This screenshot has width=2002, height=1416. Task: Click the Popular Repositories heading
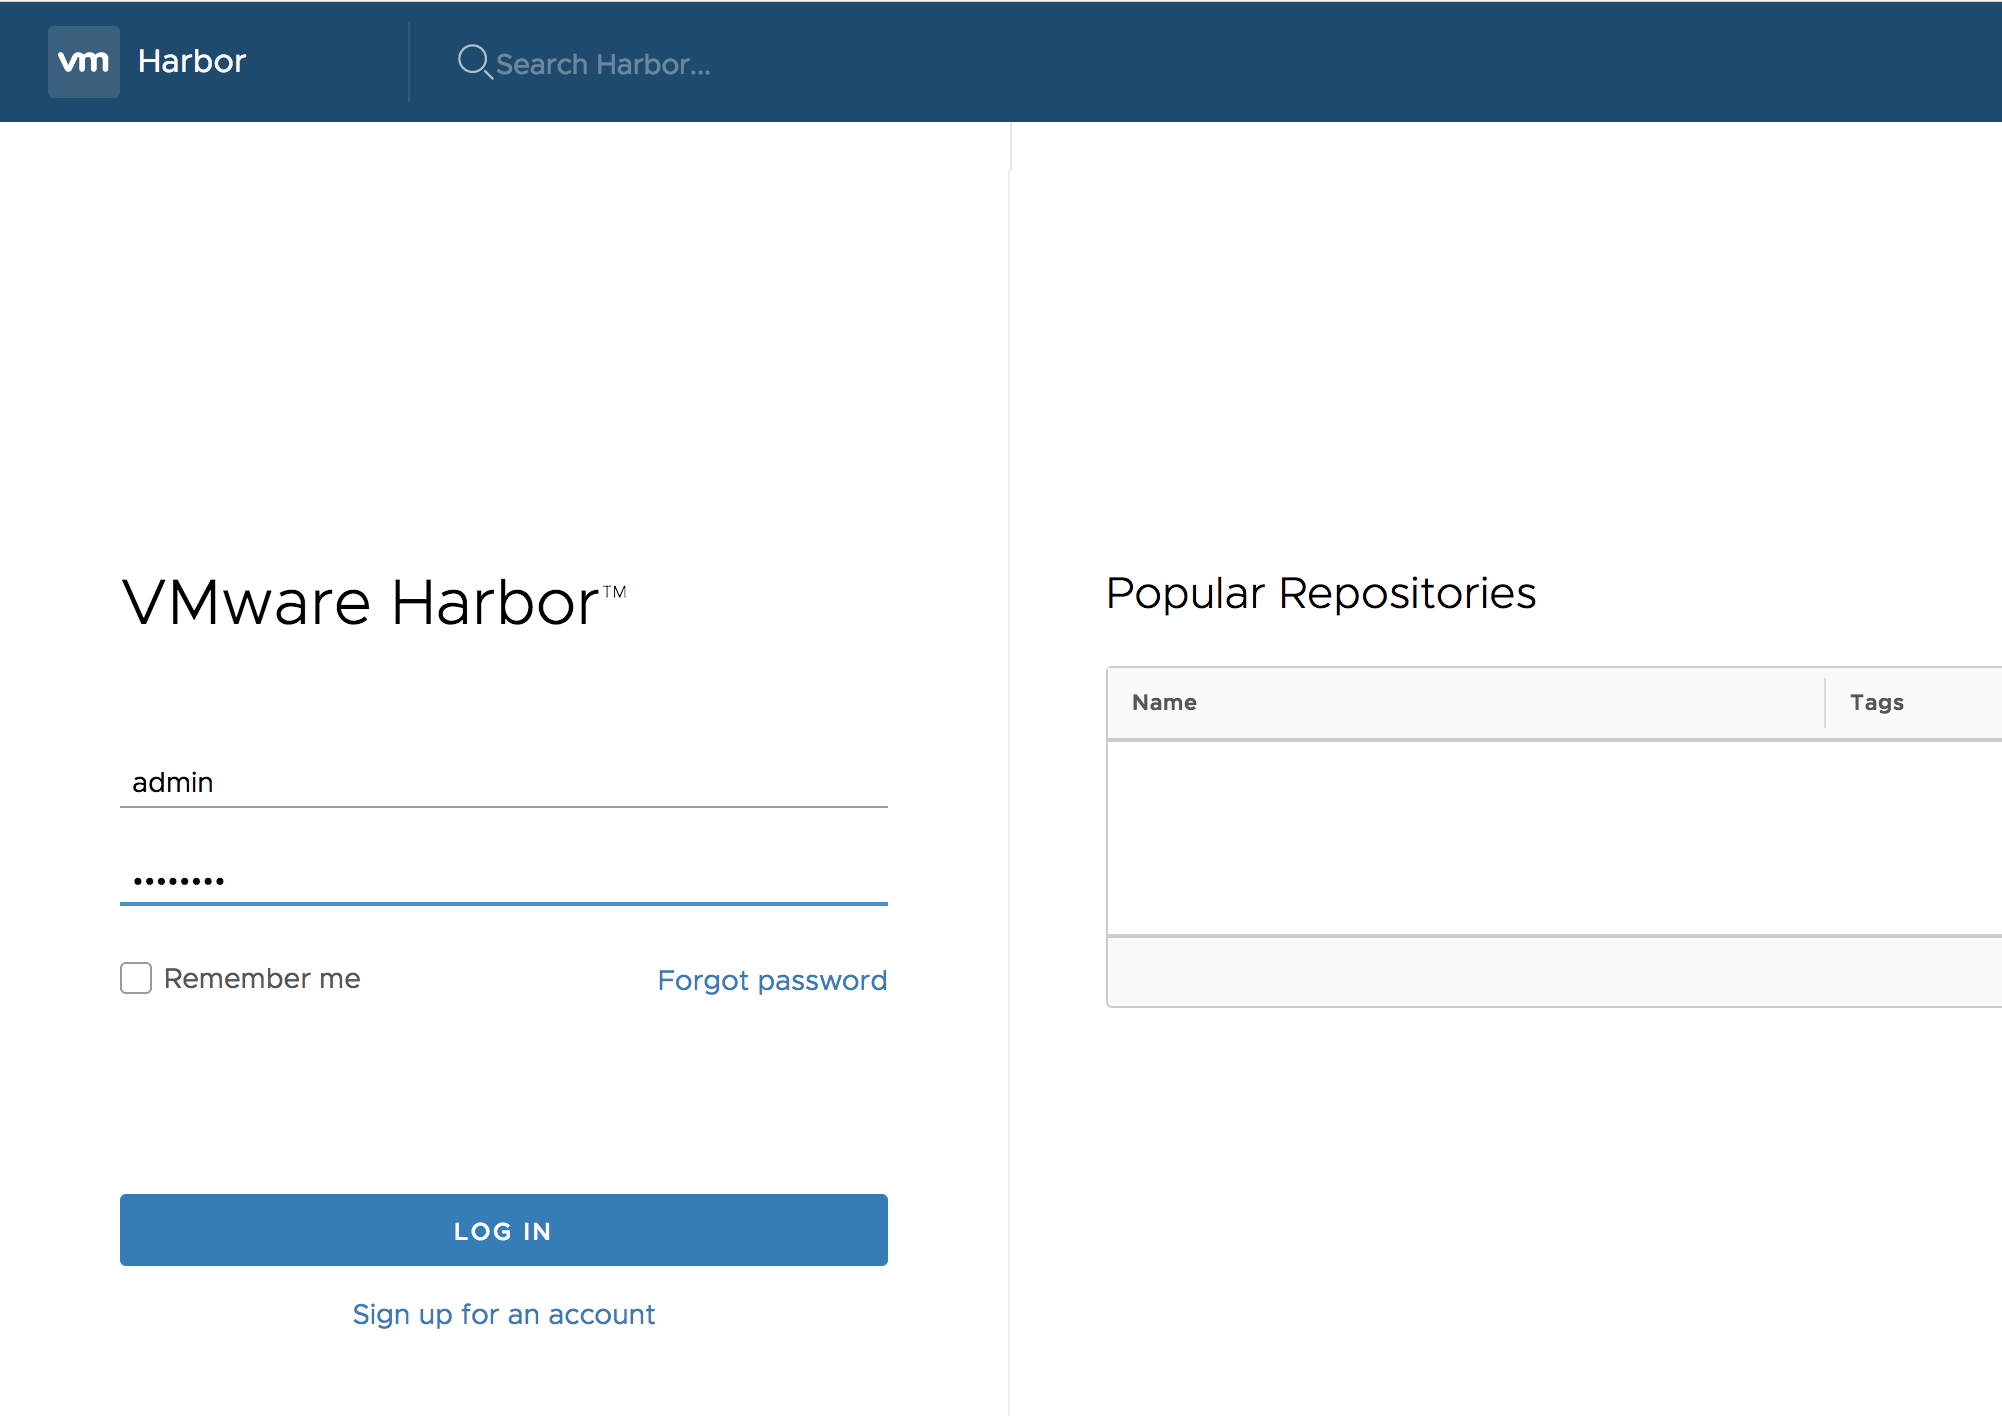pyautogui.click(x=1321, y=593)
